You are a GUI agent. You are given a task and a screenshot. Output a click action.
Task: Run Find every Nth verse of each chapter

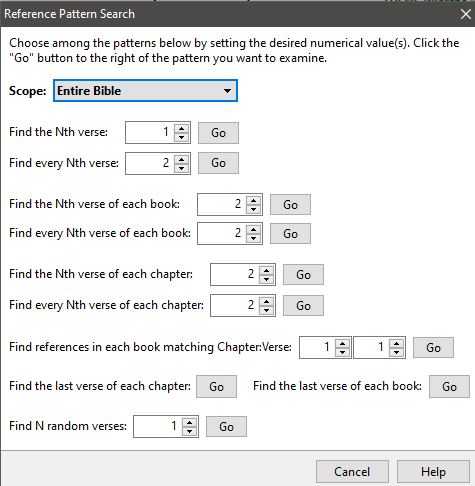pos(303,305)
